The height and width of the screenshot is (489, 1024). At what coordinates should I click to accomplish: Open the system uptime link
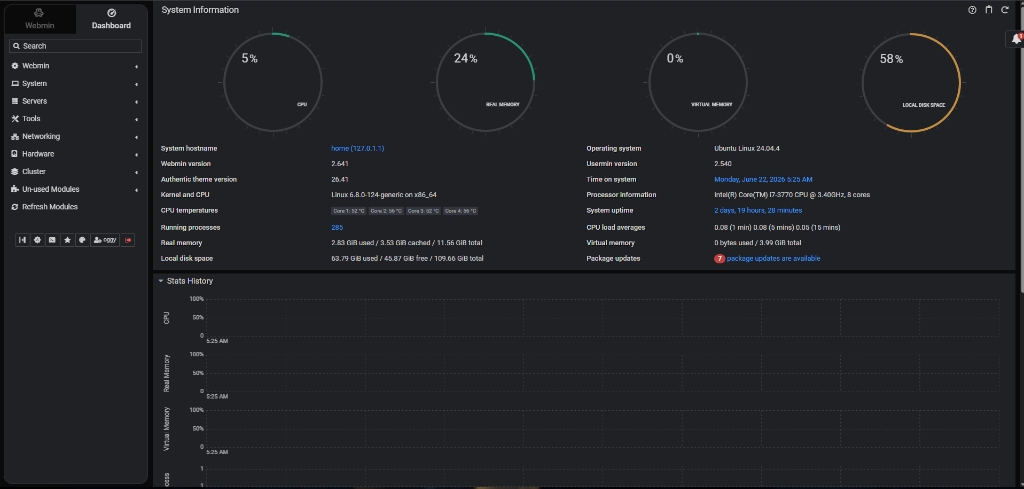758,210
